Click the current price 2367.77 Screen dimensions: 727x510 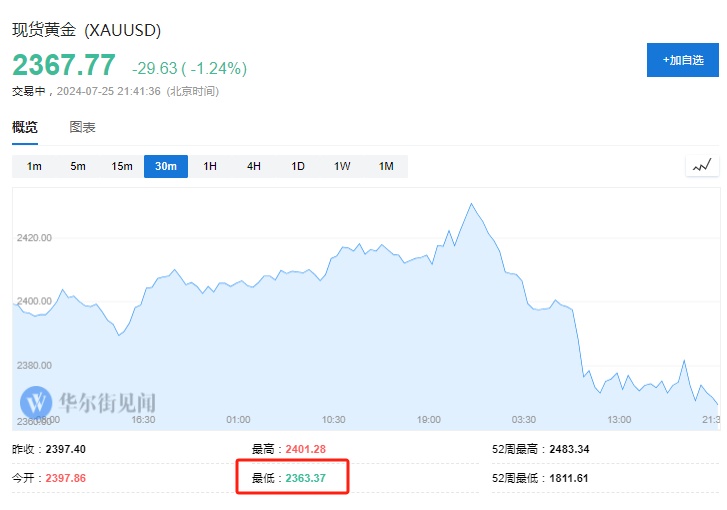click(64, 66)
